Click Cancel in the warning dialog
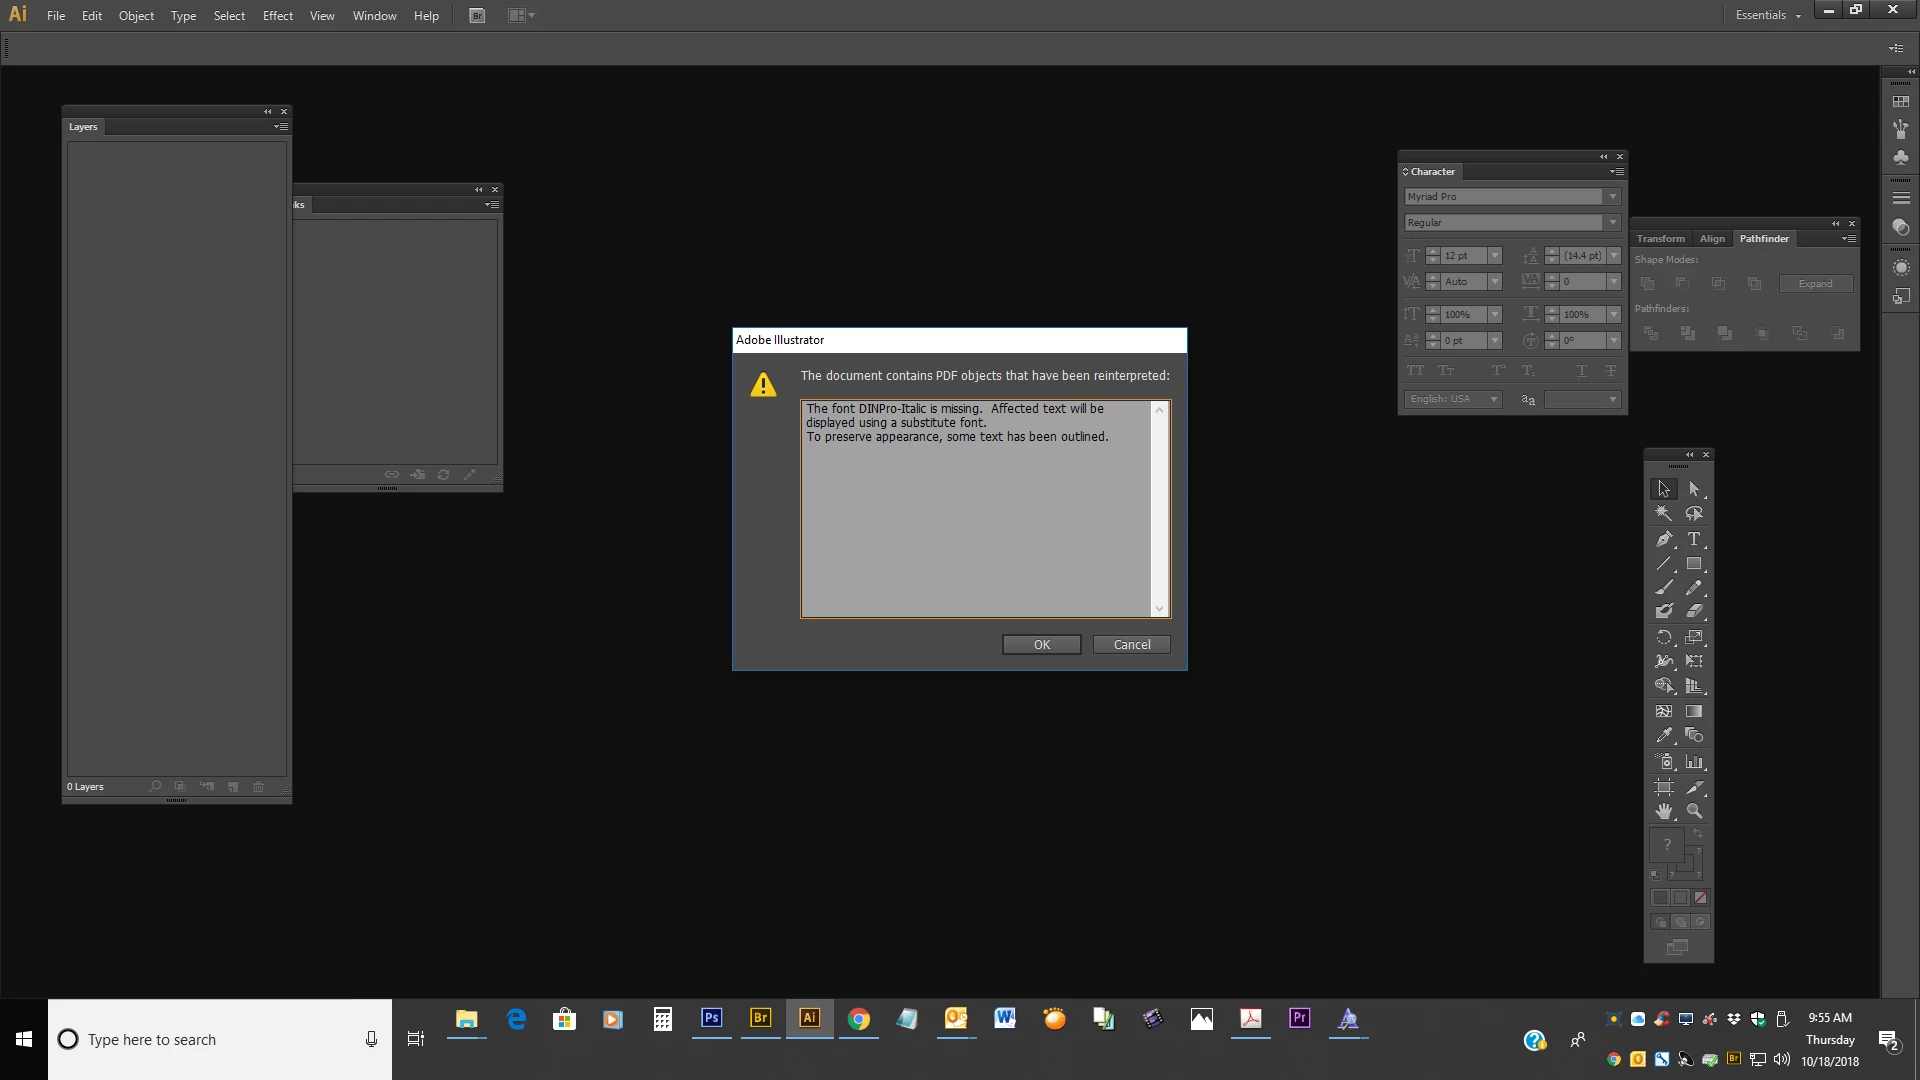Image resolution: width=1920 pixels, height=1080 pixels. (x=1131, y=645)
